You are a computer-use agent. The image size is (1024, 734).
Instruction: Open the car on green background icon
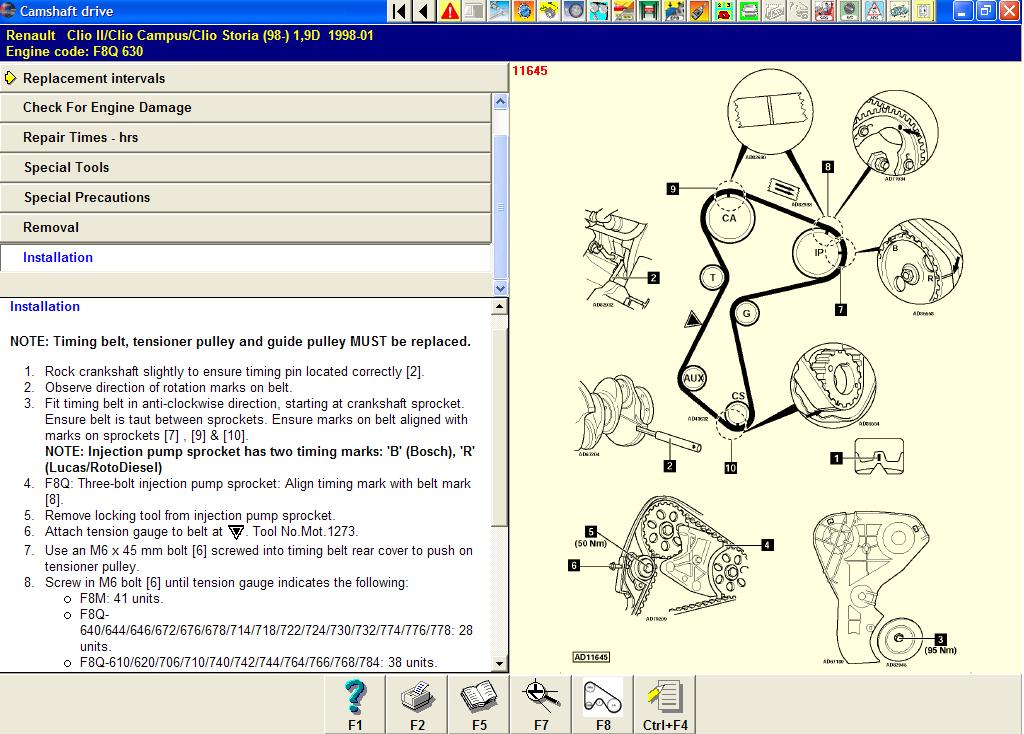click(x=748, y=11)
